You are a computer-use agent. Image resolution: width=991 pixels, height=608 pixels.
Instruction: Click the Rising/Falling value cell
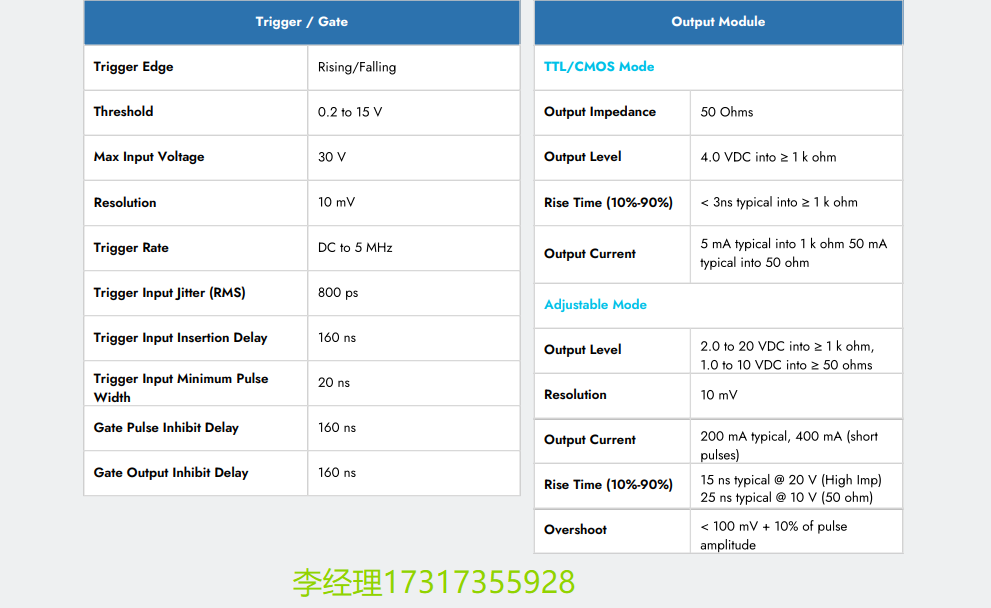point(357,67)
